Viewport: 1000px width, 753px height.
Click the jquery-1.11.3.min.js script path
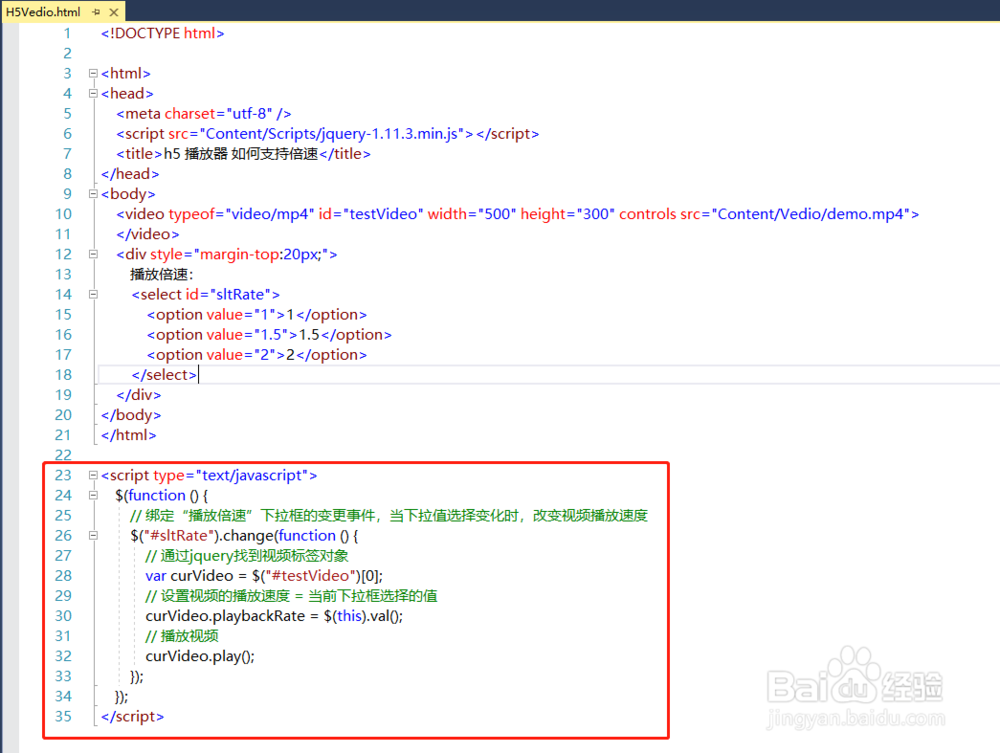[x=332, y=134]
